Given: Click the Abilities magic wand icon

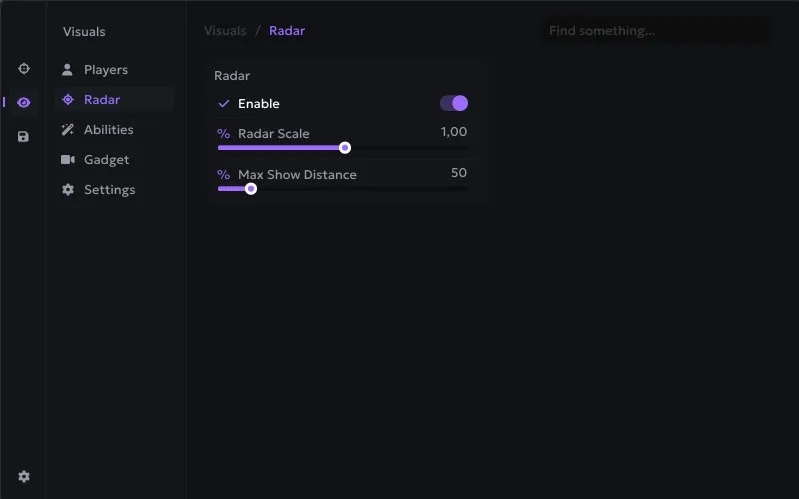Looking at the screenshot, I should click(68, 129).
